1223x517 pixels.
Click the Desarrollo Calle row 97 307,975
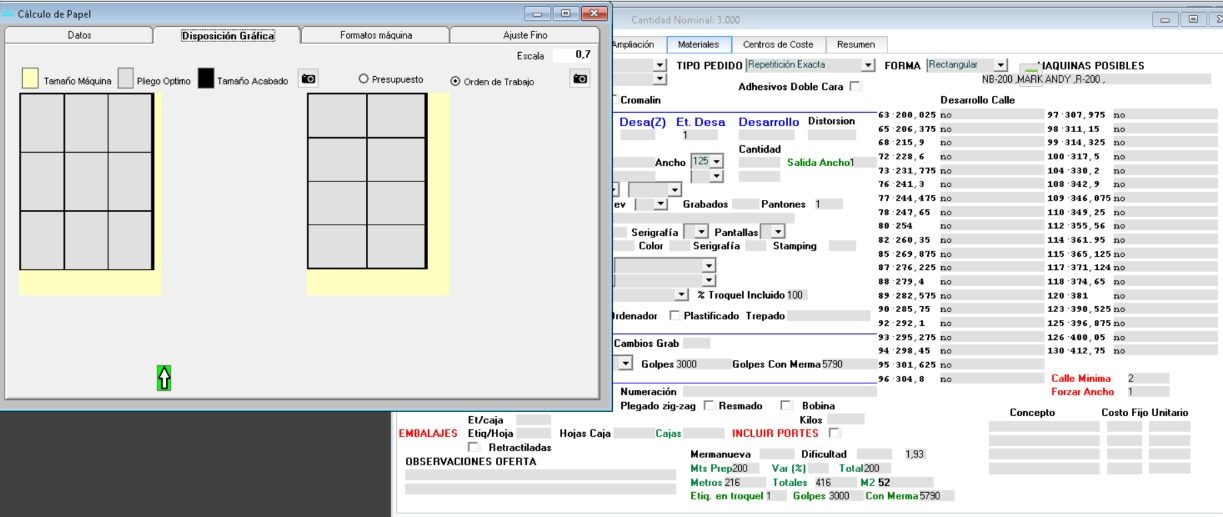pos(1132,115)
